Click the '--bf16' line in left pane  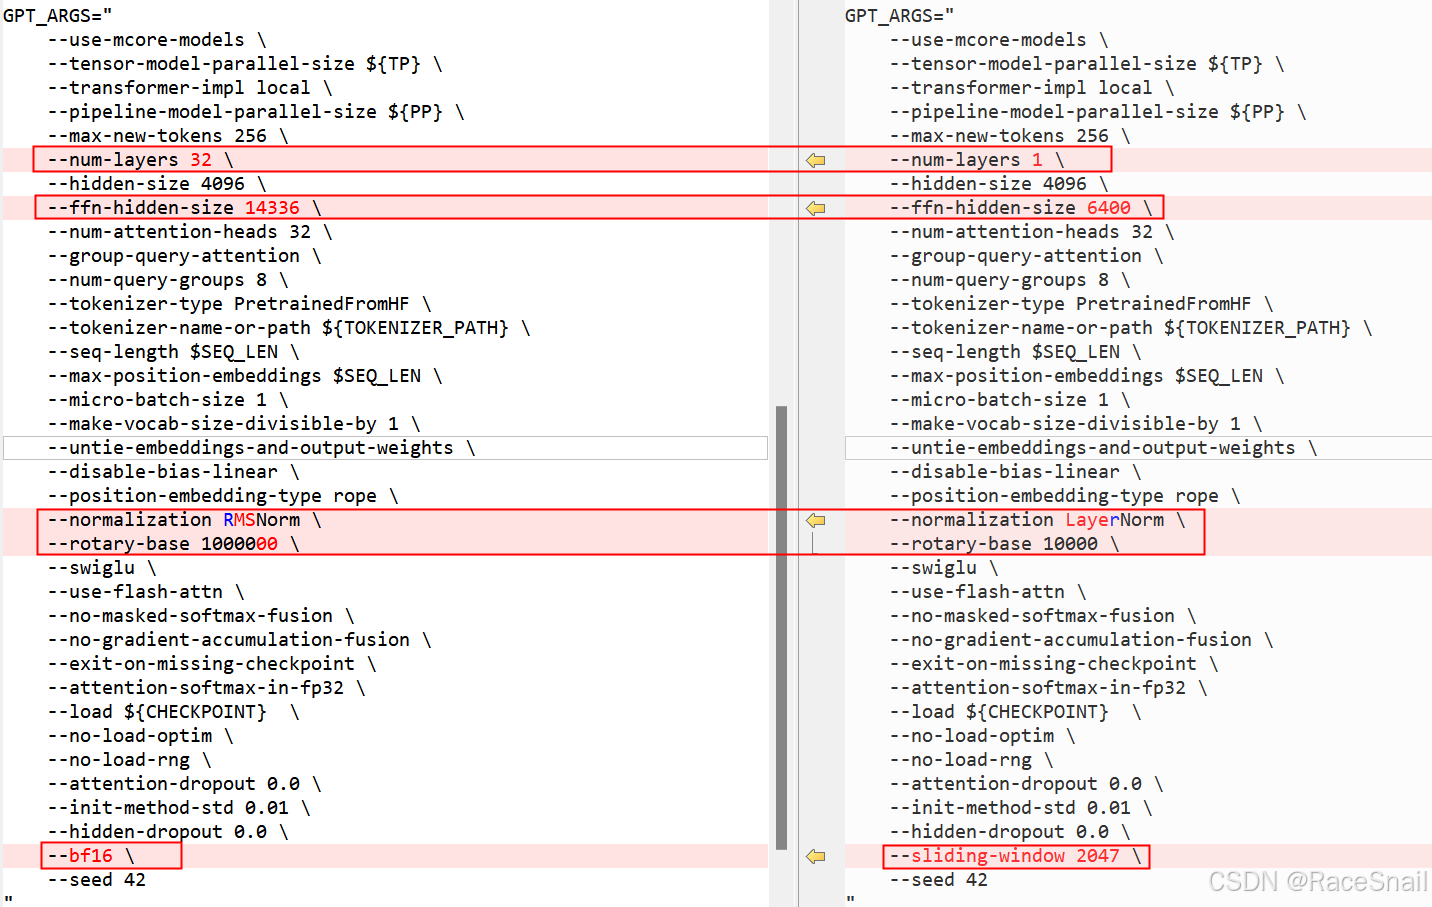point(91,856)
